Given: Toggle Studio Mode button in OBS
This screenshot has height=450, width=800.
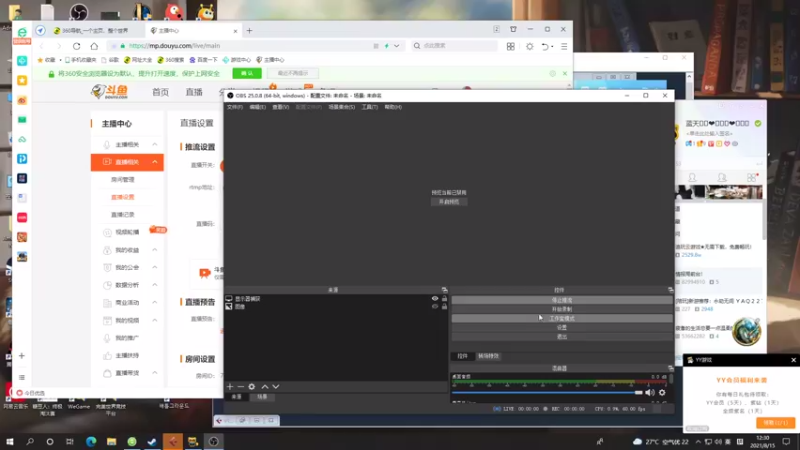Looking at the screenshot, I should (562, 318).
